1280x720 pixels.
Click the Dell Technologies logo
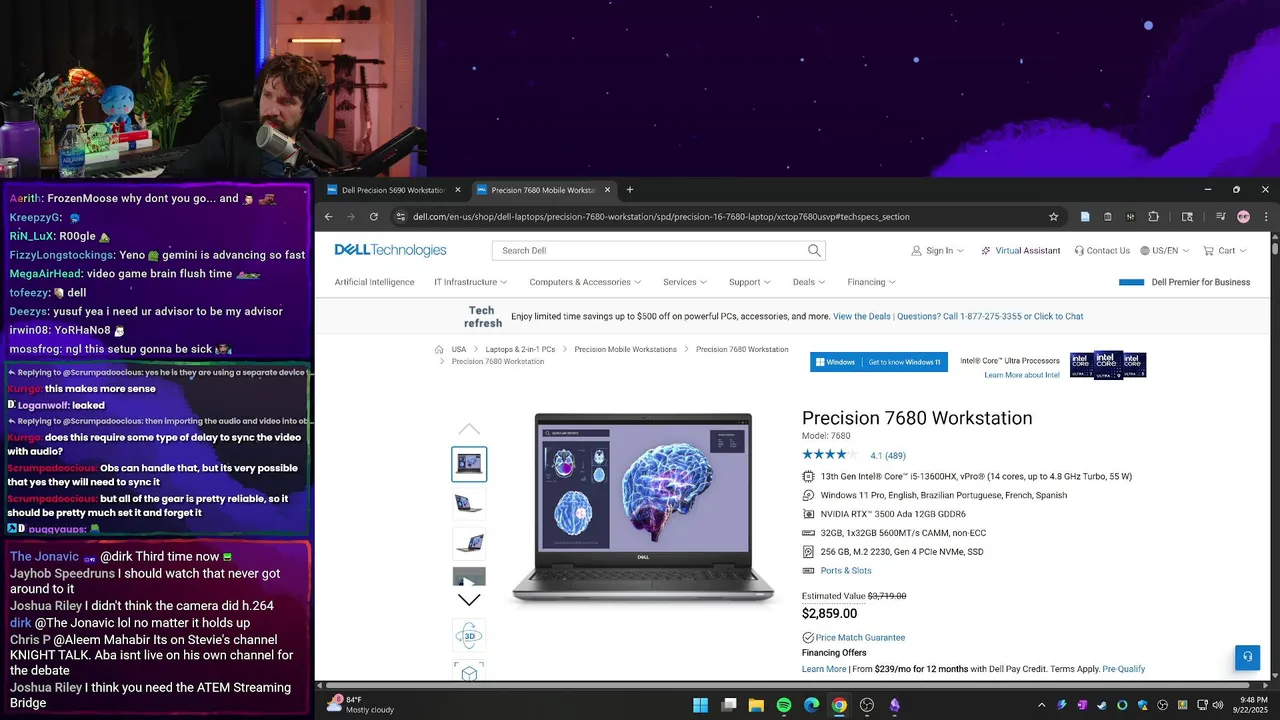(x=390, y=250)
